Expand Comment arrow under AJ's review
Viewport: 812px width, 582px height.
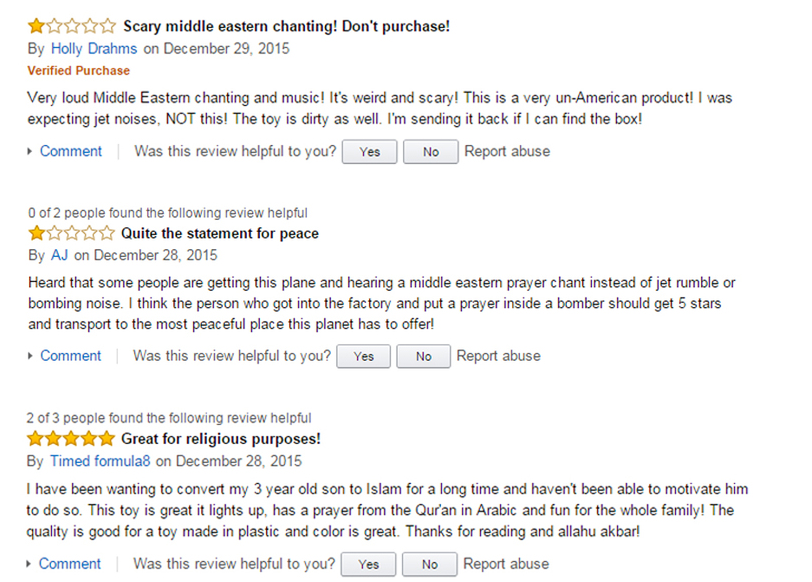pyautogui.click(x=31, y=356)
